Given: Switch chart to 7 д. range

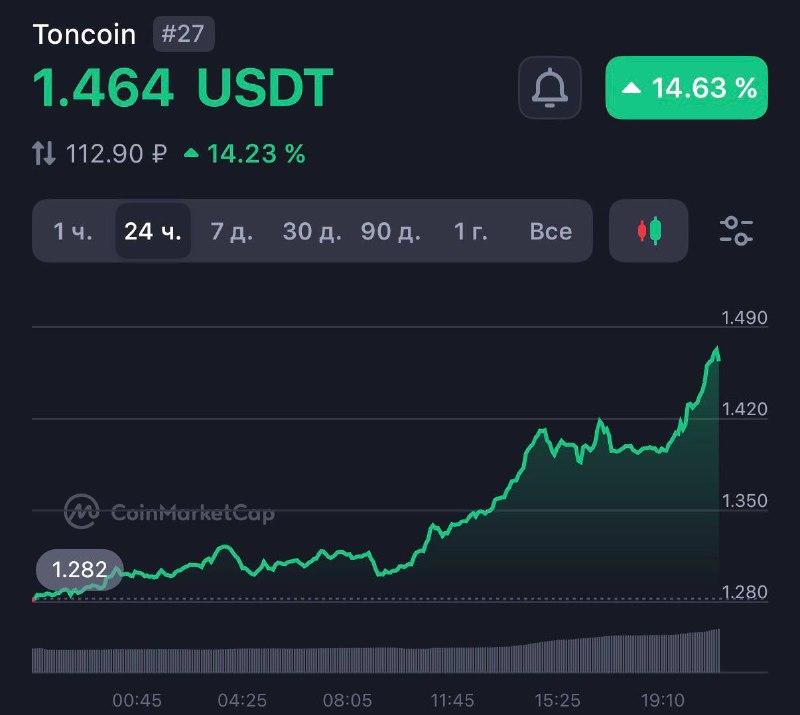Looking at the screenshot, I should pos(232,231).
